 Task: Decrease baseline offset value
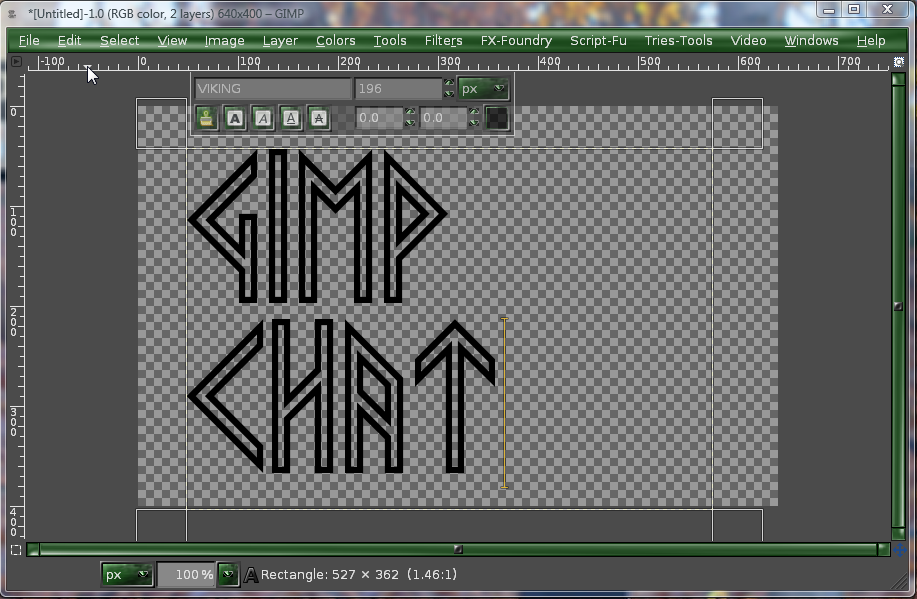pyautogui.click(x=410, y=123)
